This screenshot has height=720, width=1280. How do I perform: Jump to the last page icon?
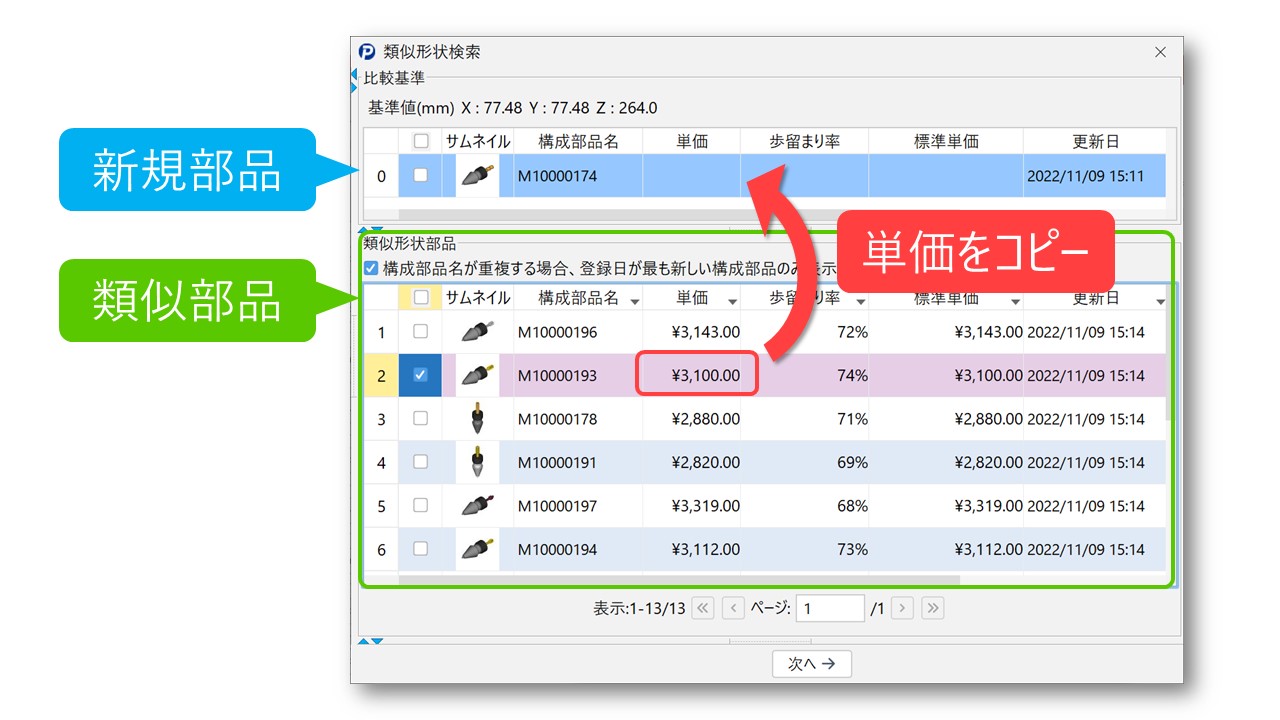point(933,608)
